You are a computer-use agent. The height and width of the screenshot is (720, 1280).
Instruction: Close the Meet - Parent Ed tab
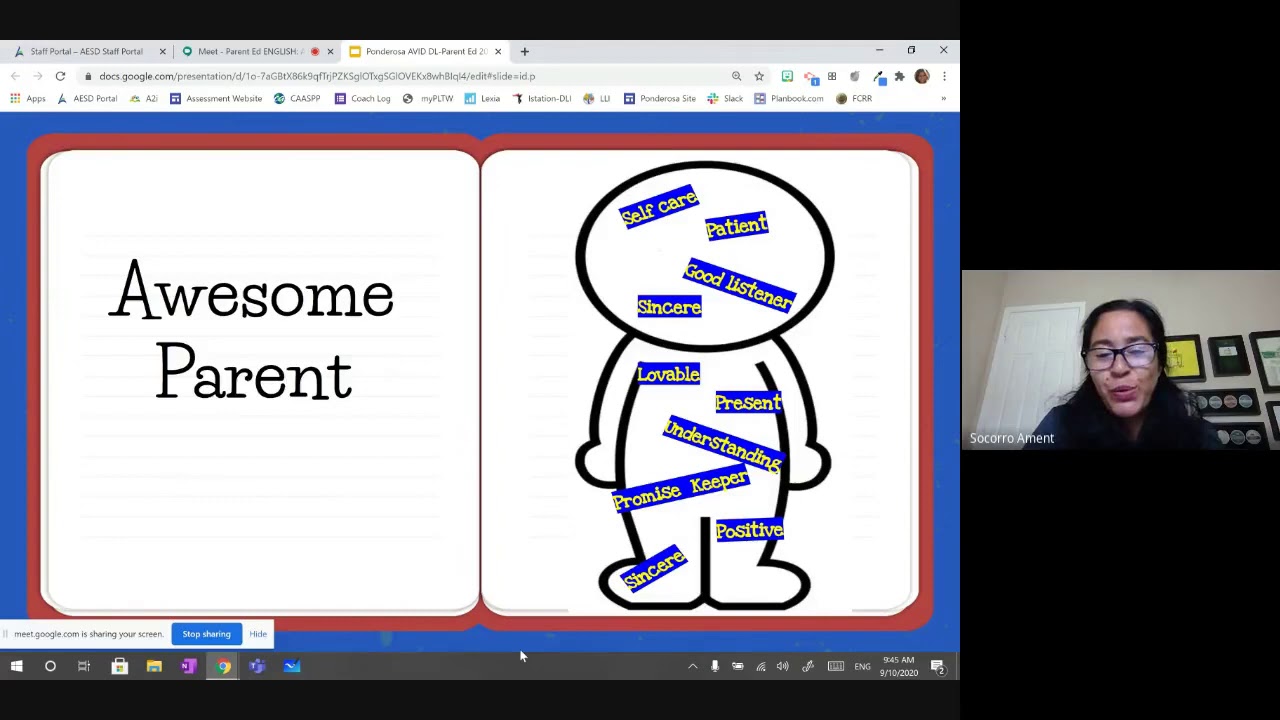pos(330,51)
